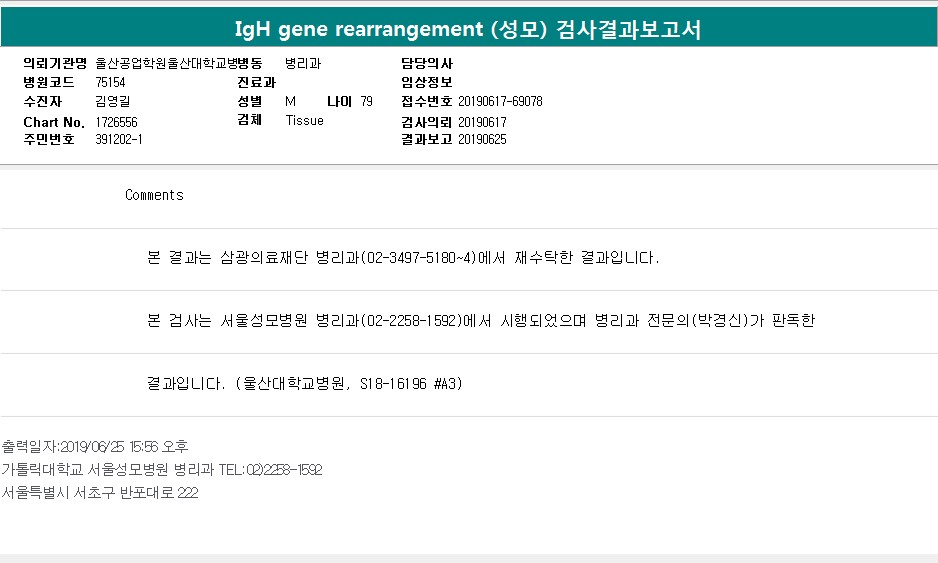
Task: Click the 병리과 ward value
Action: (x=302, y=63)
